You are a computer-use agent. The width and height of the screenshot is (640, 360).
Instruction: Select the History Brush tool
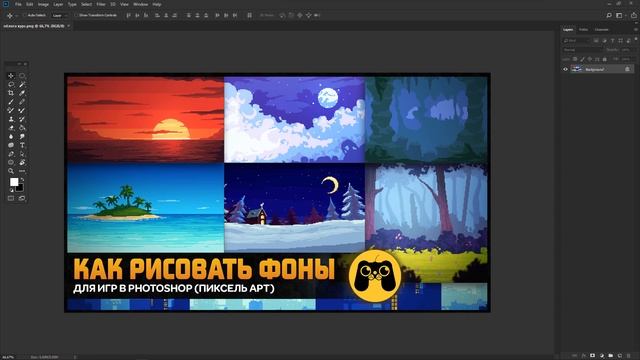(22, 119)
